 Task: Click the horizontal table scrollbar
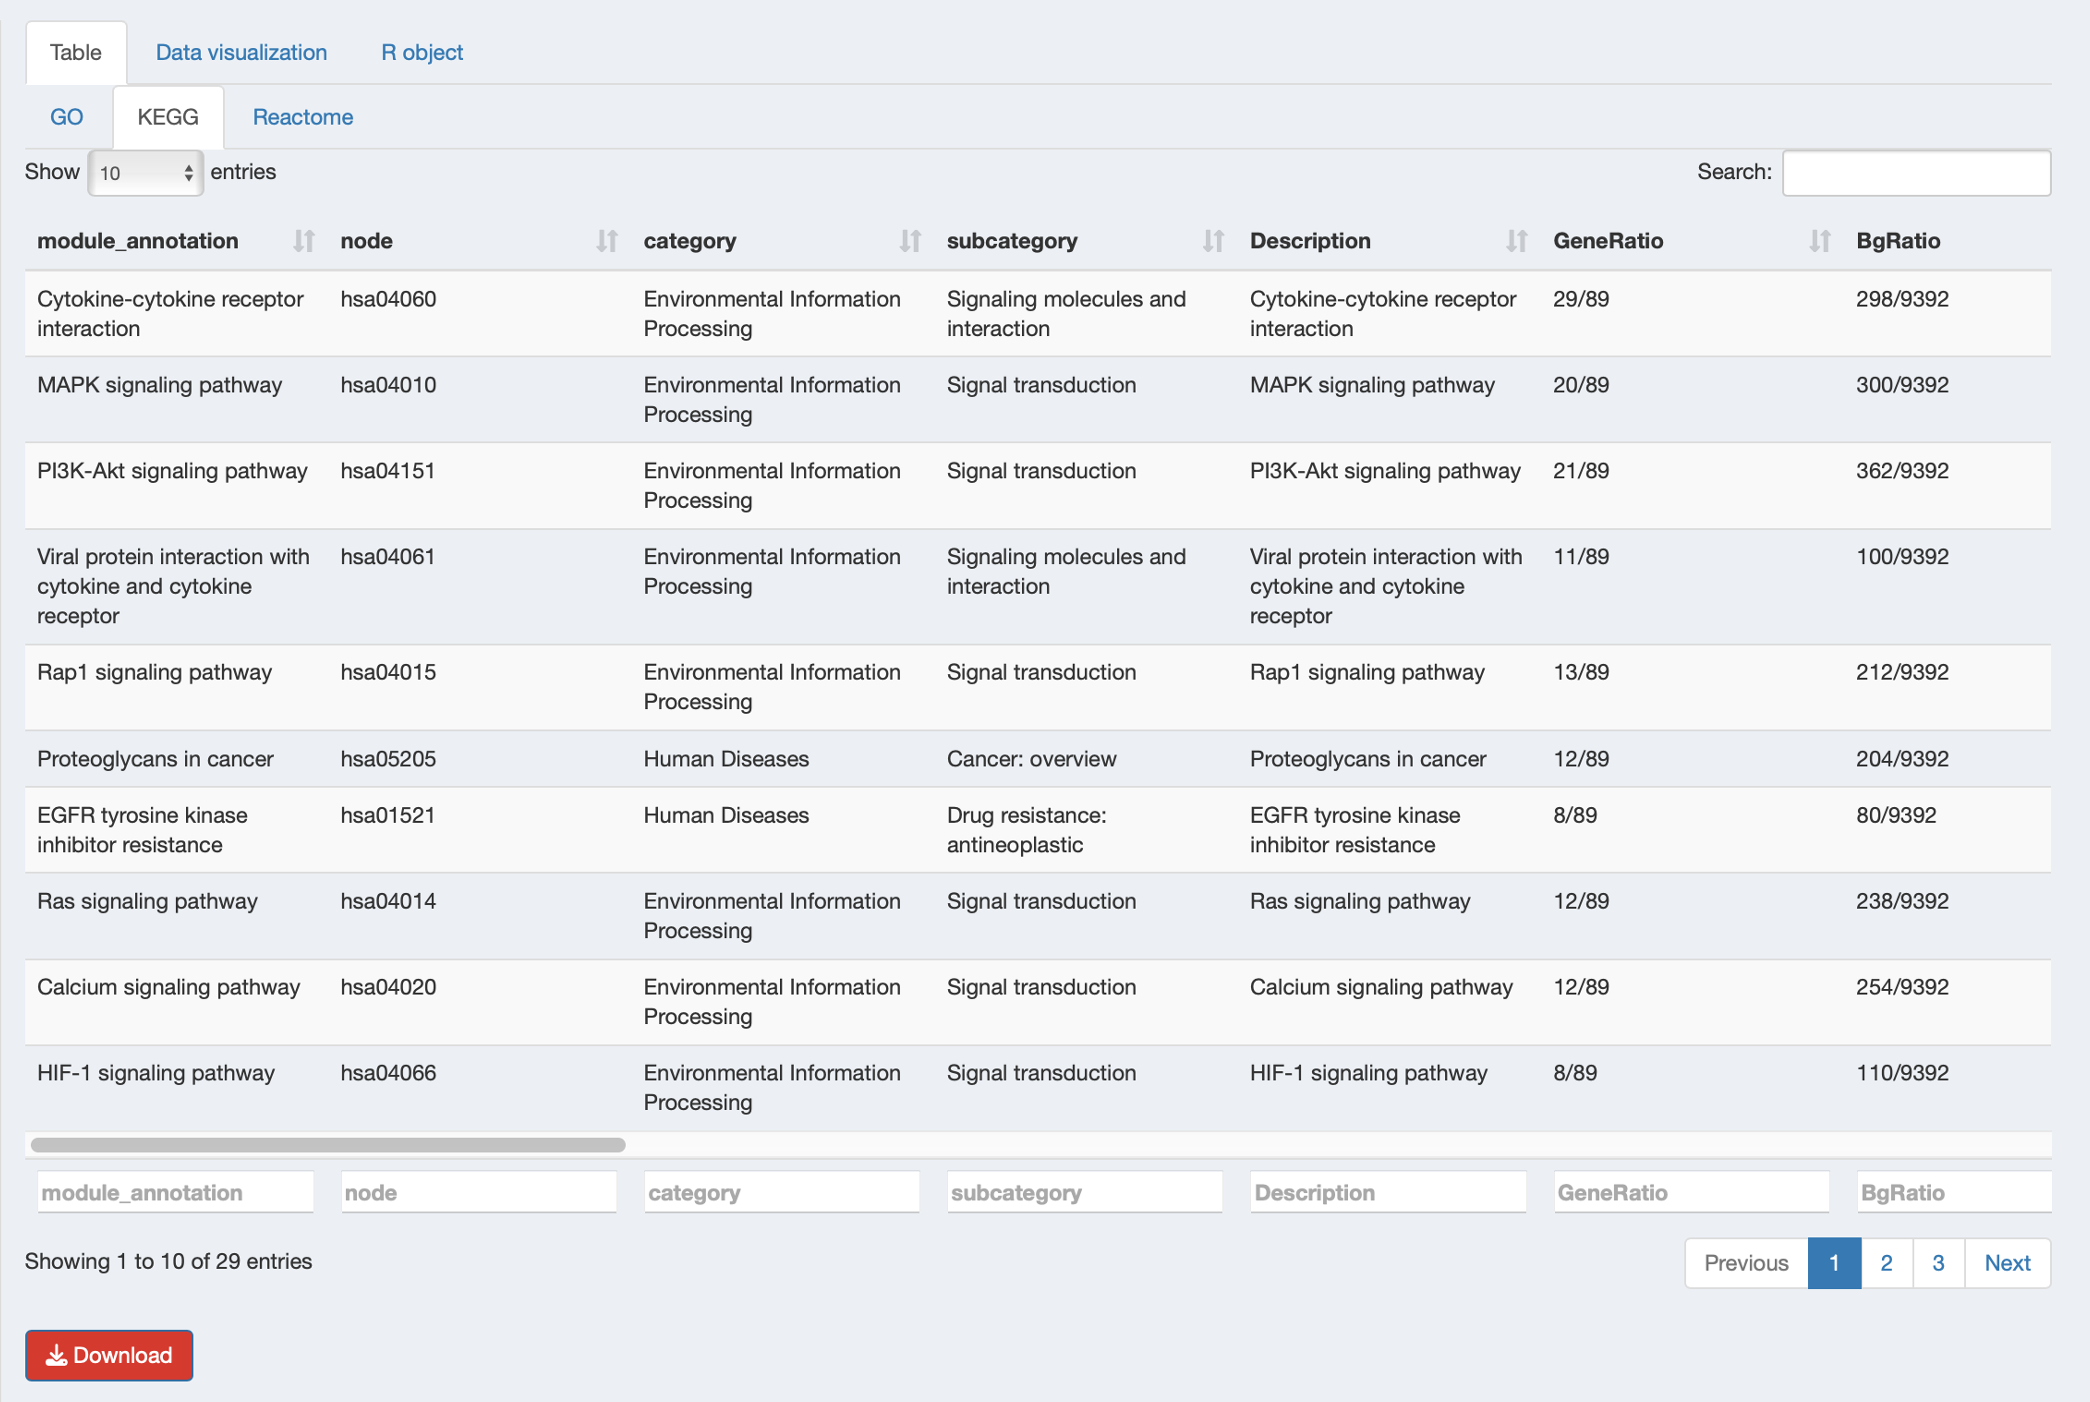(328, 1144)
